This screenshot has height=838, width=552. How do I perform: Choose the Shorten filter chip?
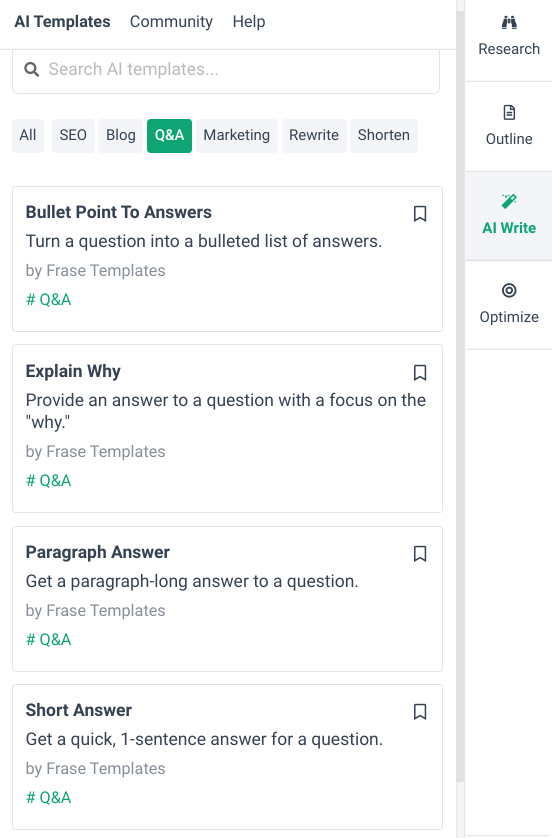tap(384, 136)
